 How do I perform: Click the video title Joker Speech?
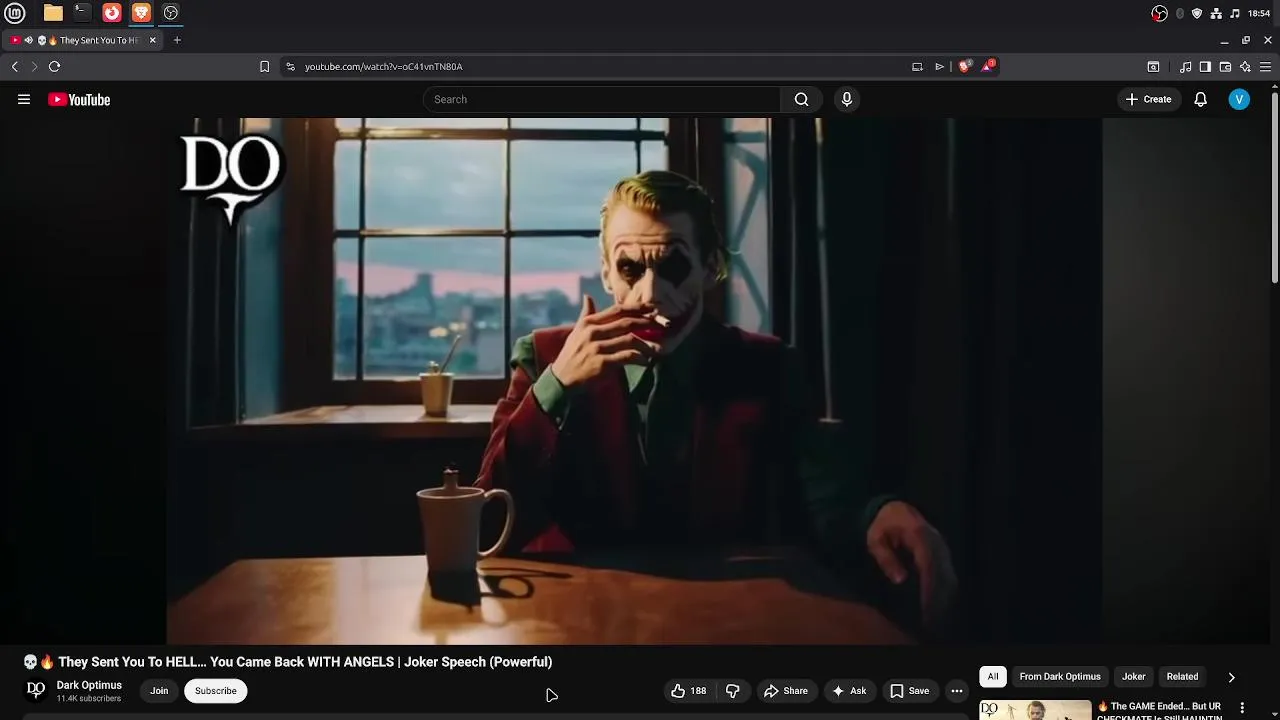tap(288, 662)
